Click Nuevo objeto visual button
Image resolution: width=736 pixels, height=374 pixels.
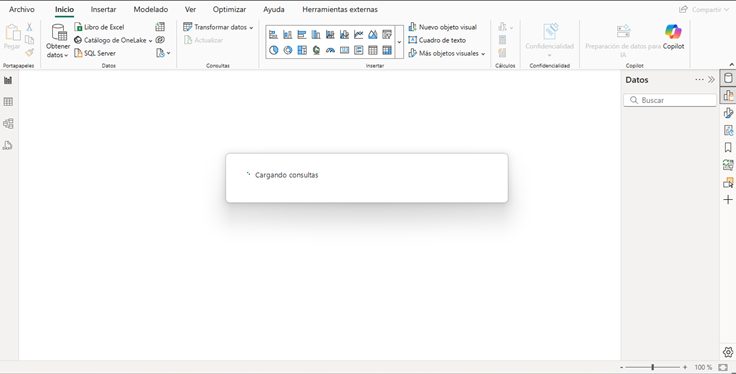442,27
